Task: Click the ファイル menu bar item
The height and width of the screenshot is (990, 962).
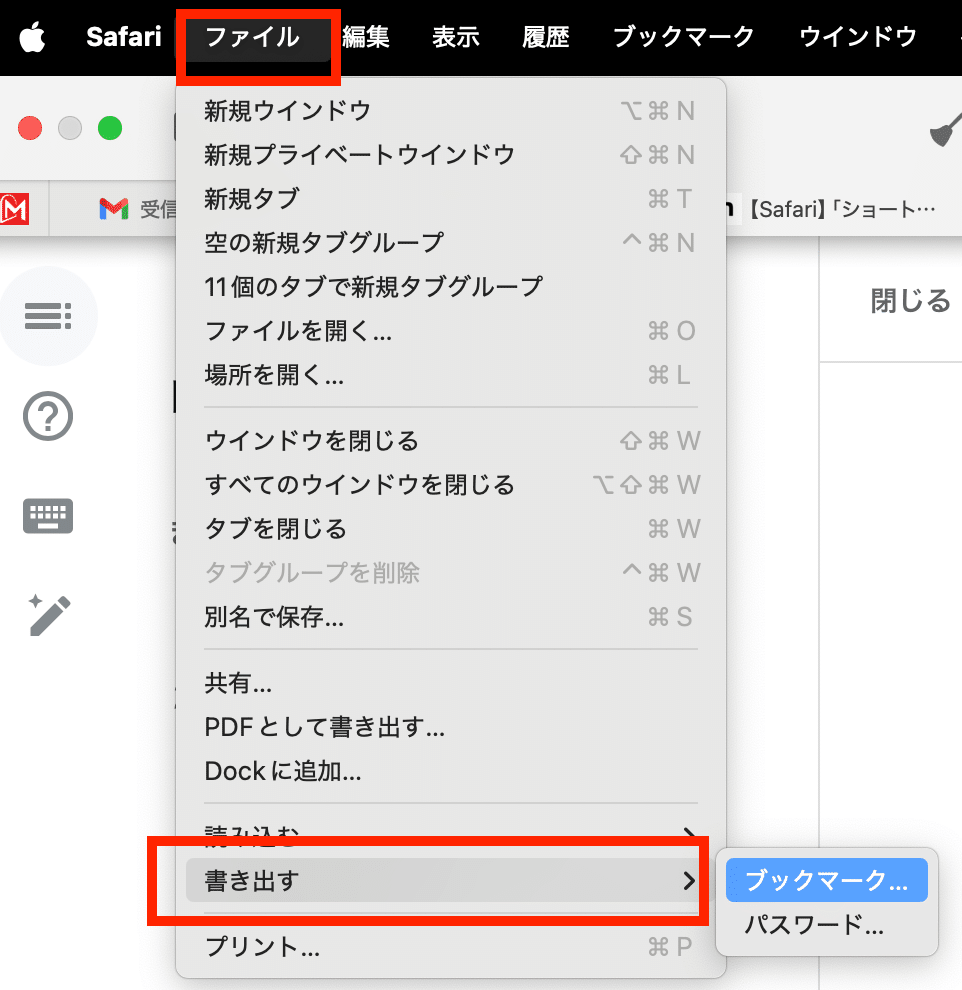Action: (252, 37)
